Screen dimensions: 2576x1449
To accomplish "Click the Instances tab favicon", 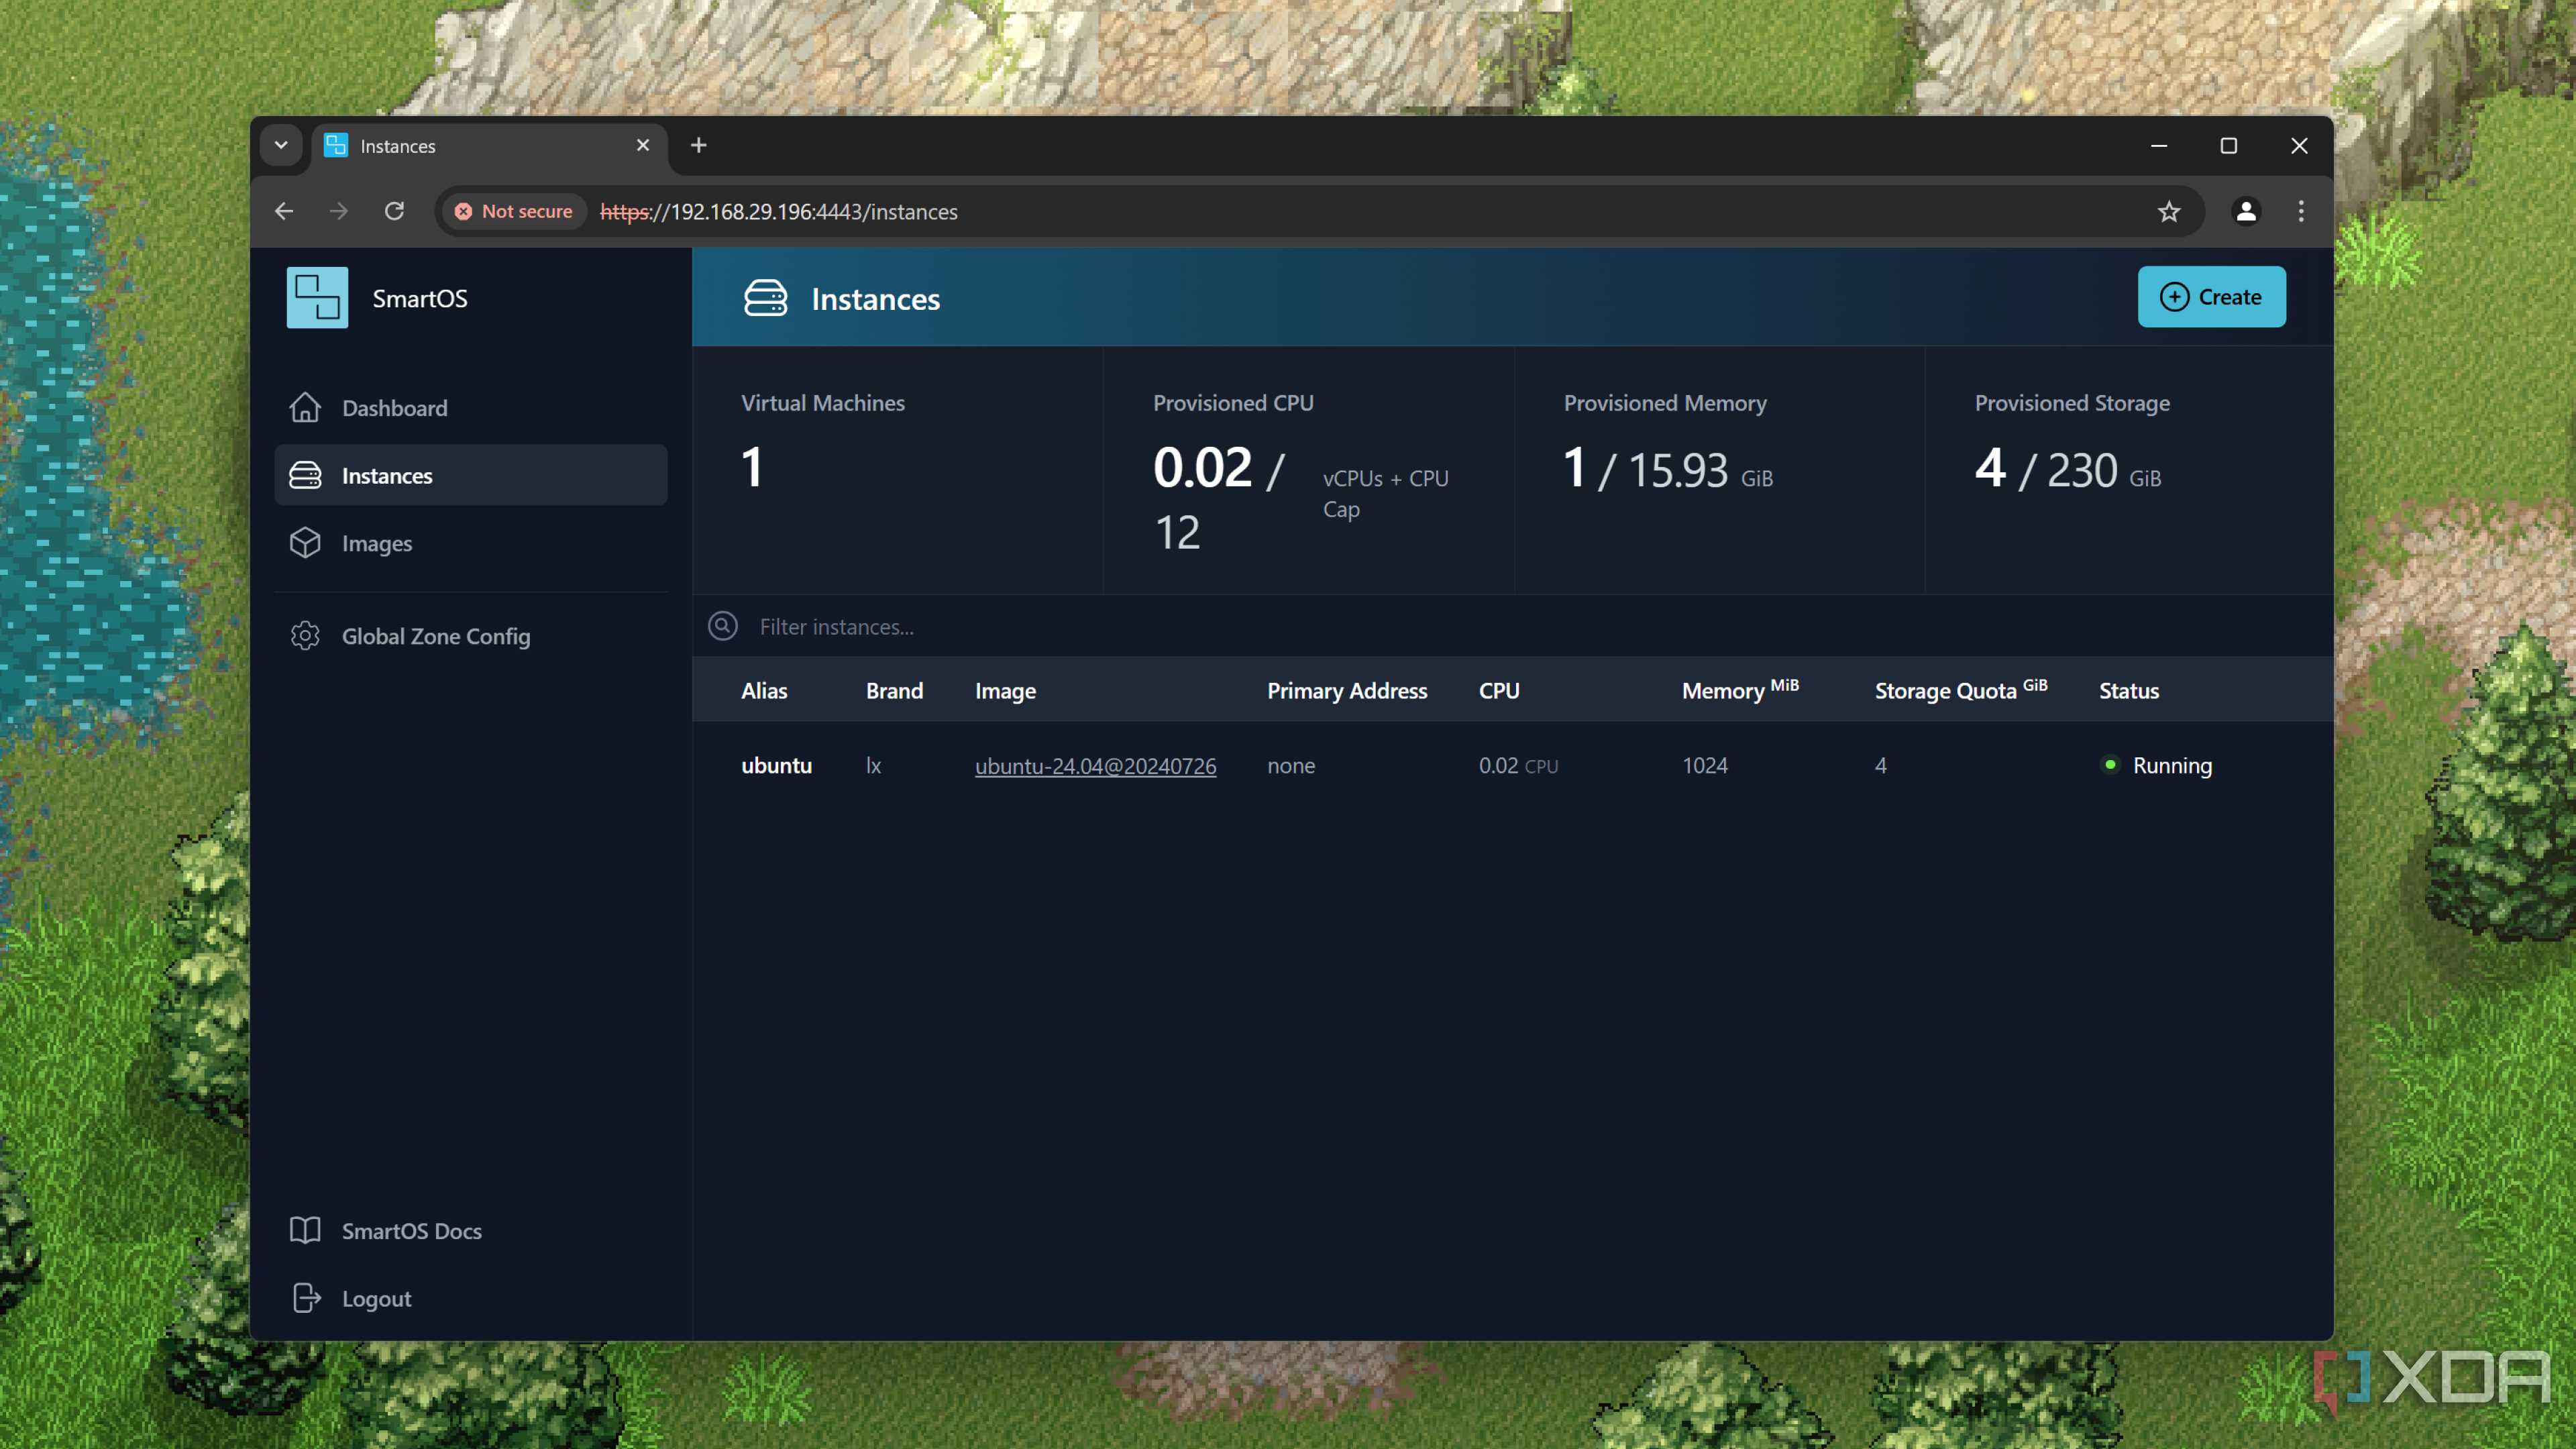I will (x=336, y=145).
